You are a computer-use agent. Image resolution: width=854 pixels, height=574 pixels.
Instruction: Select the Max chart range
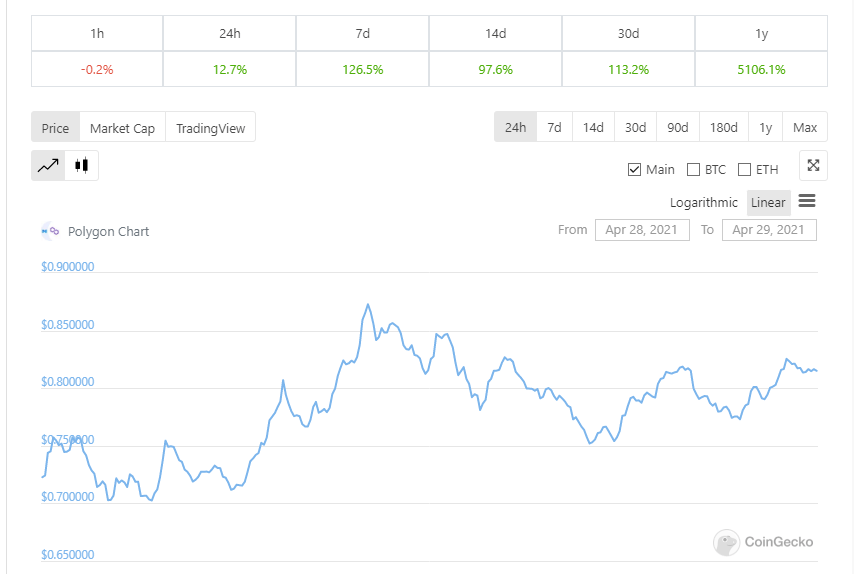pyautogui.click(x=805, y=127)
